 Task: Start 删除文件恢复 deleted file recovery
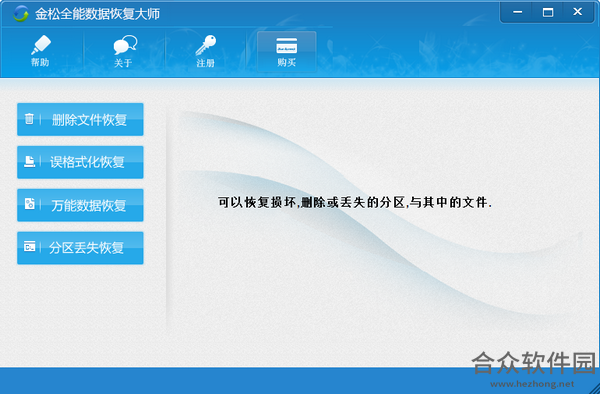pyautogui.click(x=80, y=119)
